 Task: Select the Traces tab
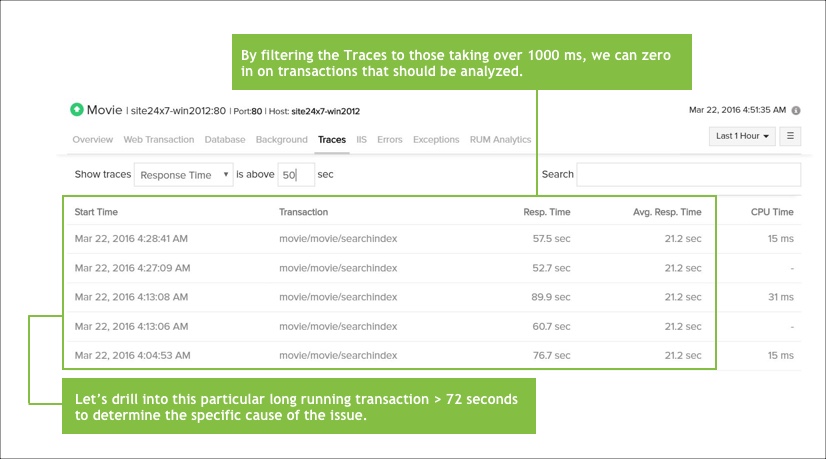(x=332, y=140)
